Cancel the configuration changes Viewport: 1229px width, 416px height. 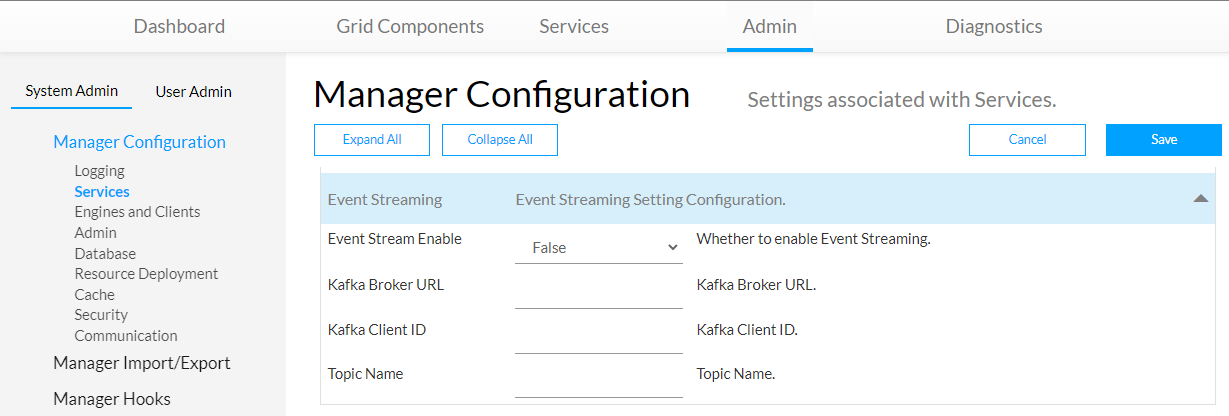(x=1027, y=140)
